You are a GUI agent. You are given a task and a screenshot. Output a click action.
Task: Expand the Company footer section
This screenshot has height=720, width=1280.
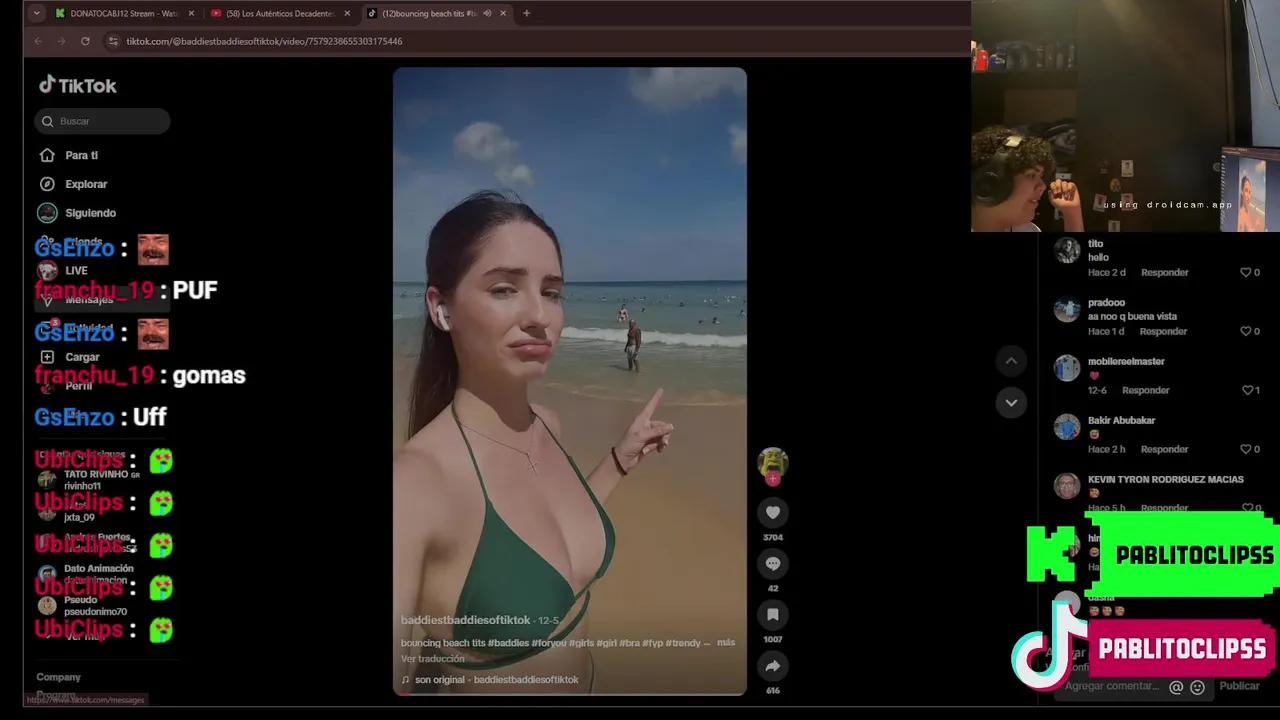pyautogui.click(x=58, y=677)
